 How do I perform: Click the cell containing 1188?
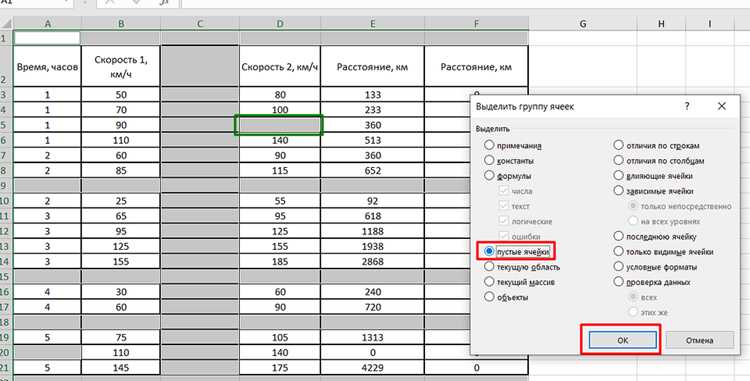click(x=372, y=231)
